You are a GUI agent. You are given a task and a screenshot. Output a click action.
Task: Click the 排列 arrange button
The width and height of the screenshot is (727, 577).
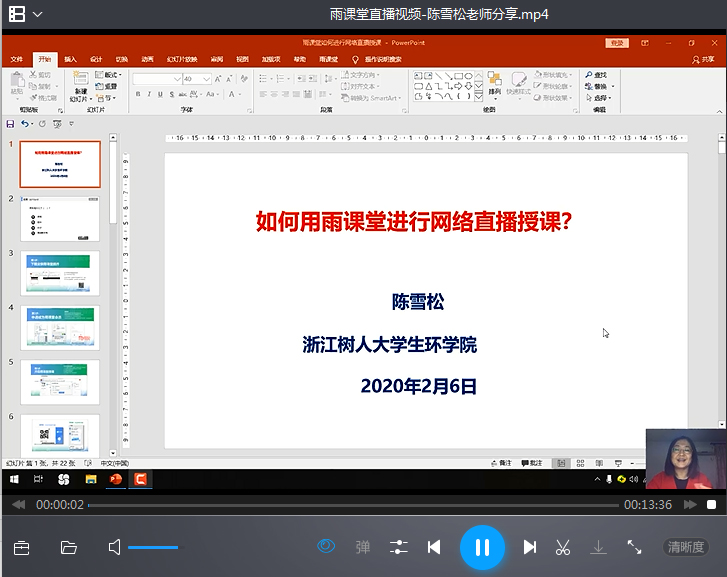coord(495,84)
